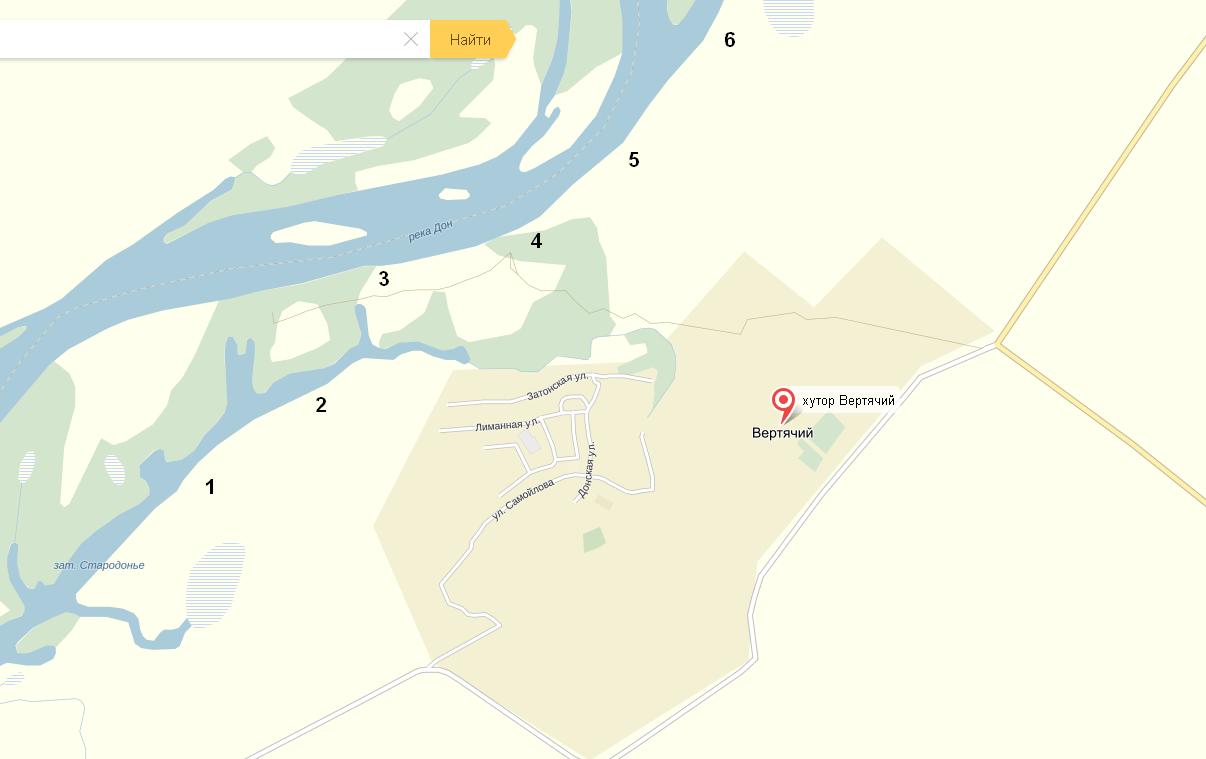Click the Донская ул. street label
The height and width of the screenshot is (759, 1206).
[x=587, y=470]
